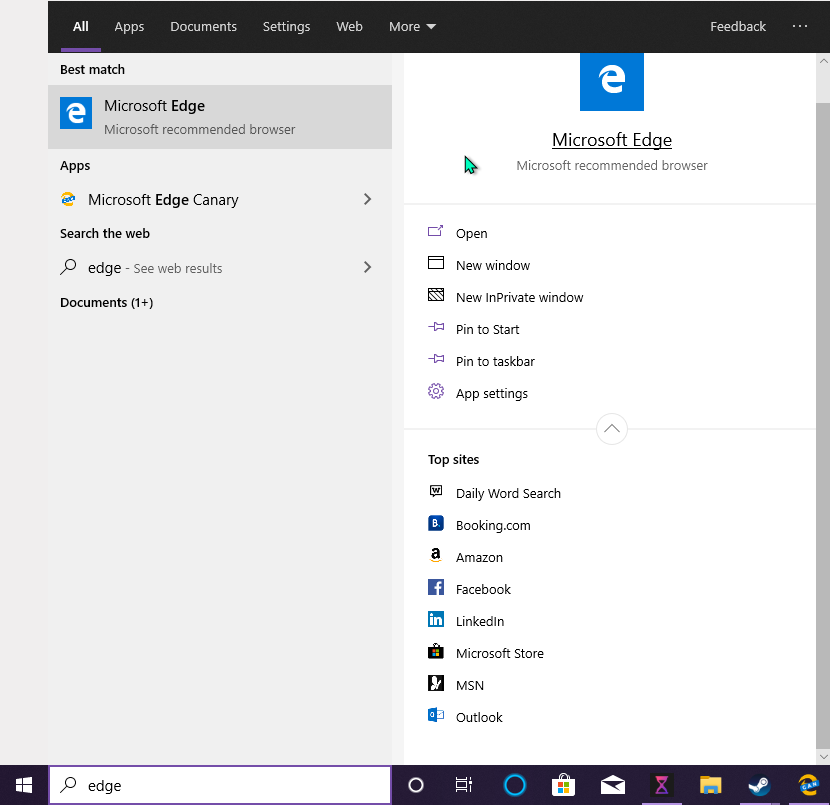Viewport: 830px width, 805px height.
Task: Click the preview pane scrollbar thumb
Action: pos(823,426)
